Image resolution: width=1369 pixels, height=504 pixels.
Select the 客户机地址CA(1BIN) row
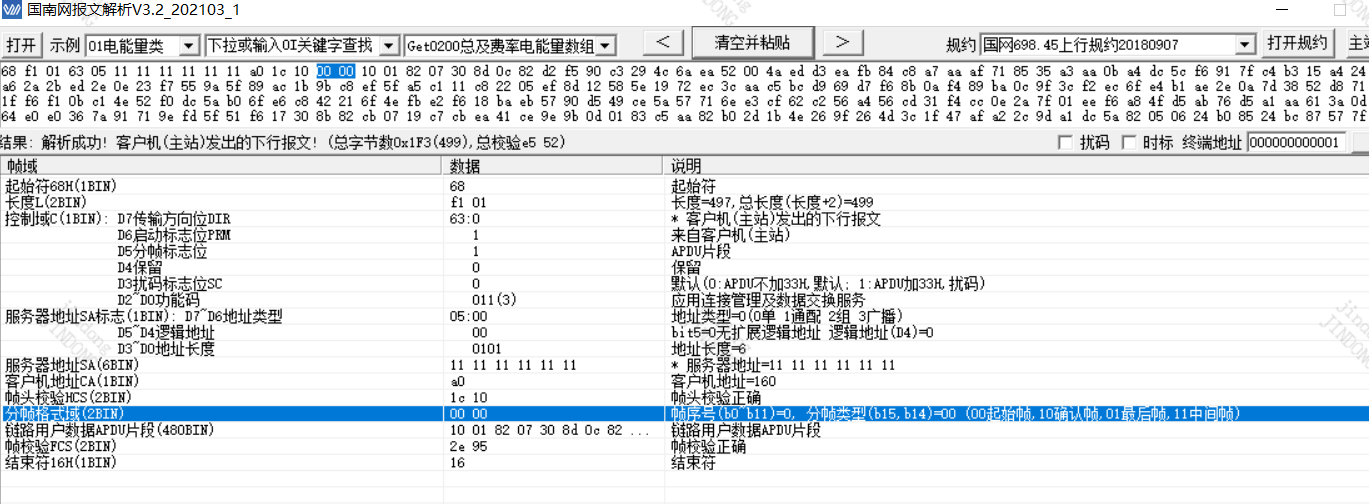click(684, 381)
